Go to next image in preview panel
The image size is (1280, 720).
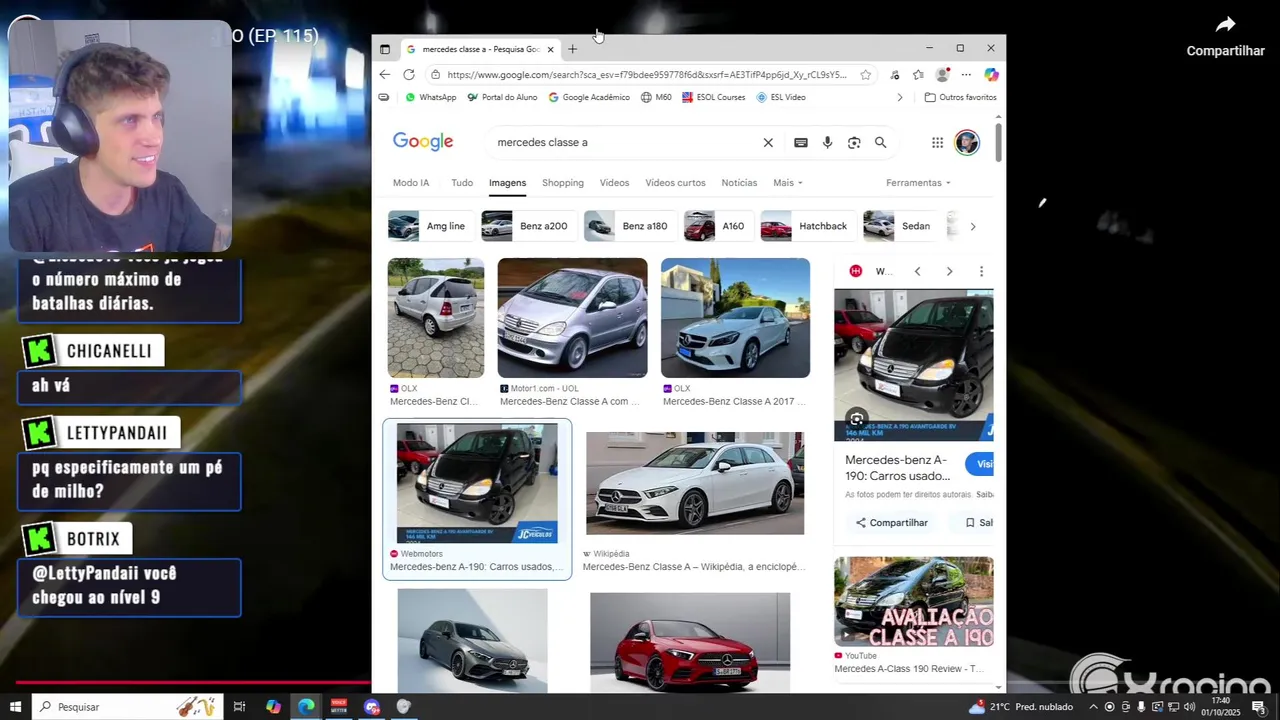[949, 271]
